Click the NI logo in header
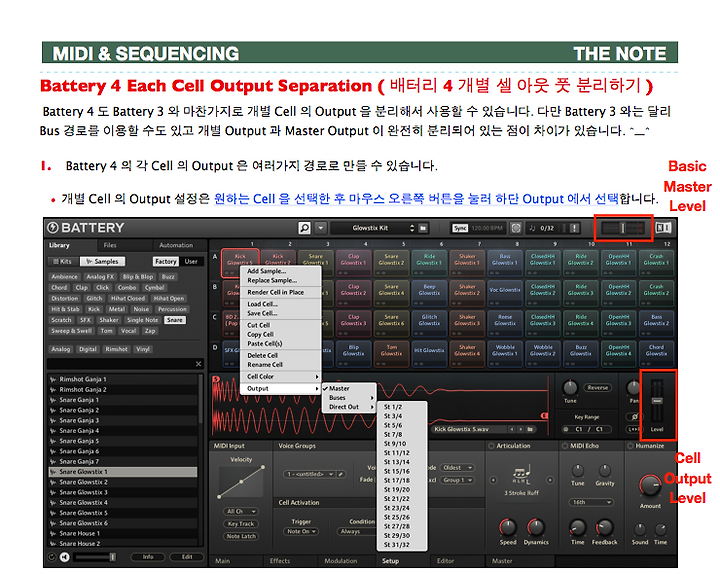This screenshot has height=574, width=720. (663, 228)
